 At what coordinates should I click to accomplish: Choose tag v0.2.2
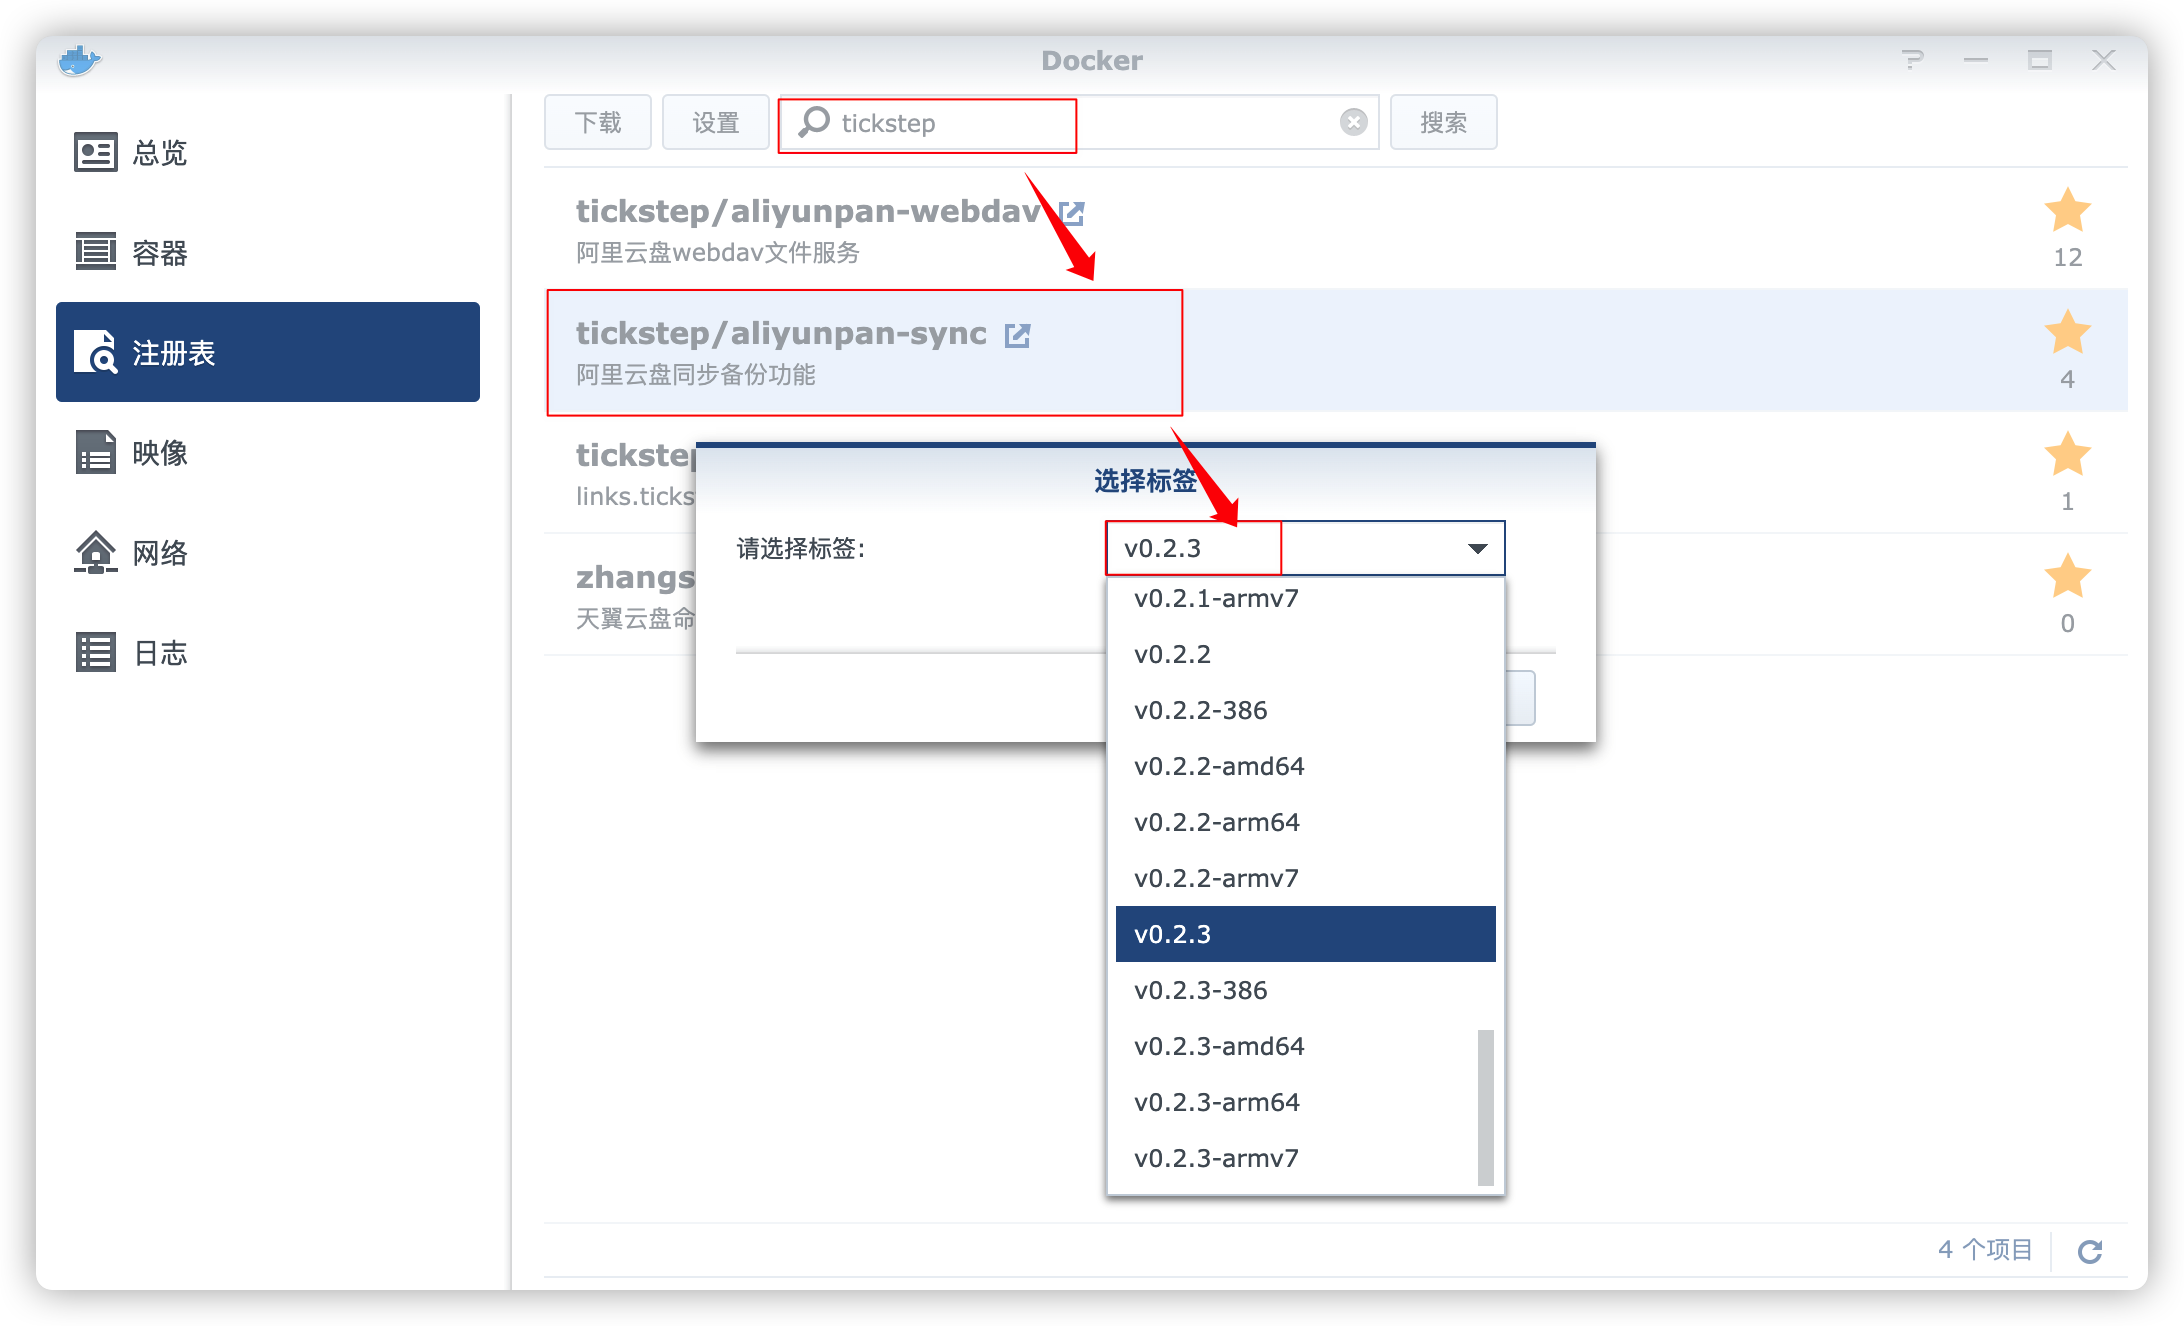[x=1305, y=654]
